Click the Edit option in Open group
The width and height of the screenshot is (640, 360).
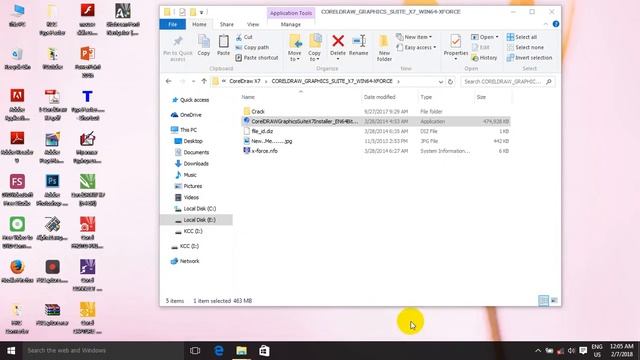point(480,47)
